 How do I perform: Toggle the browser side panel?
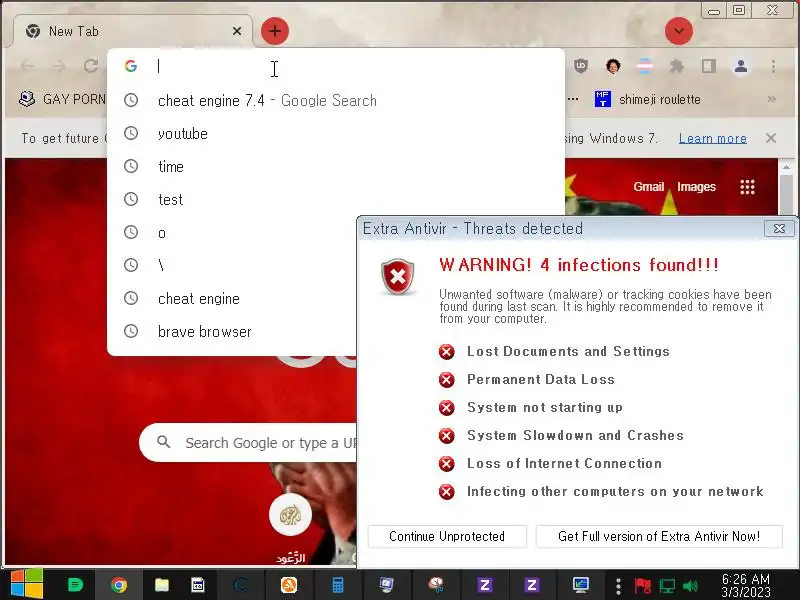tap(709, 66)
